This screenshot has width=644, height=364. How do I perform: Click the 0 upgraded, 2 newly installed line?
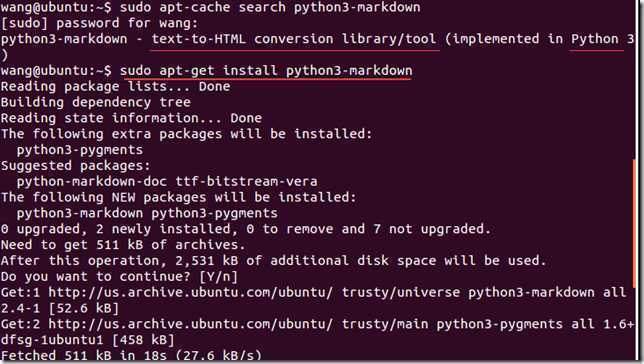tap(246, 229)
